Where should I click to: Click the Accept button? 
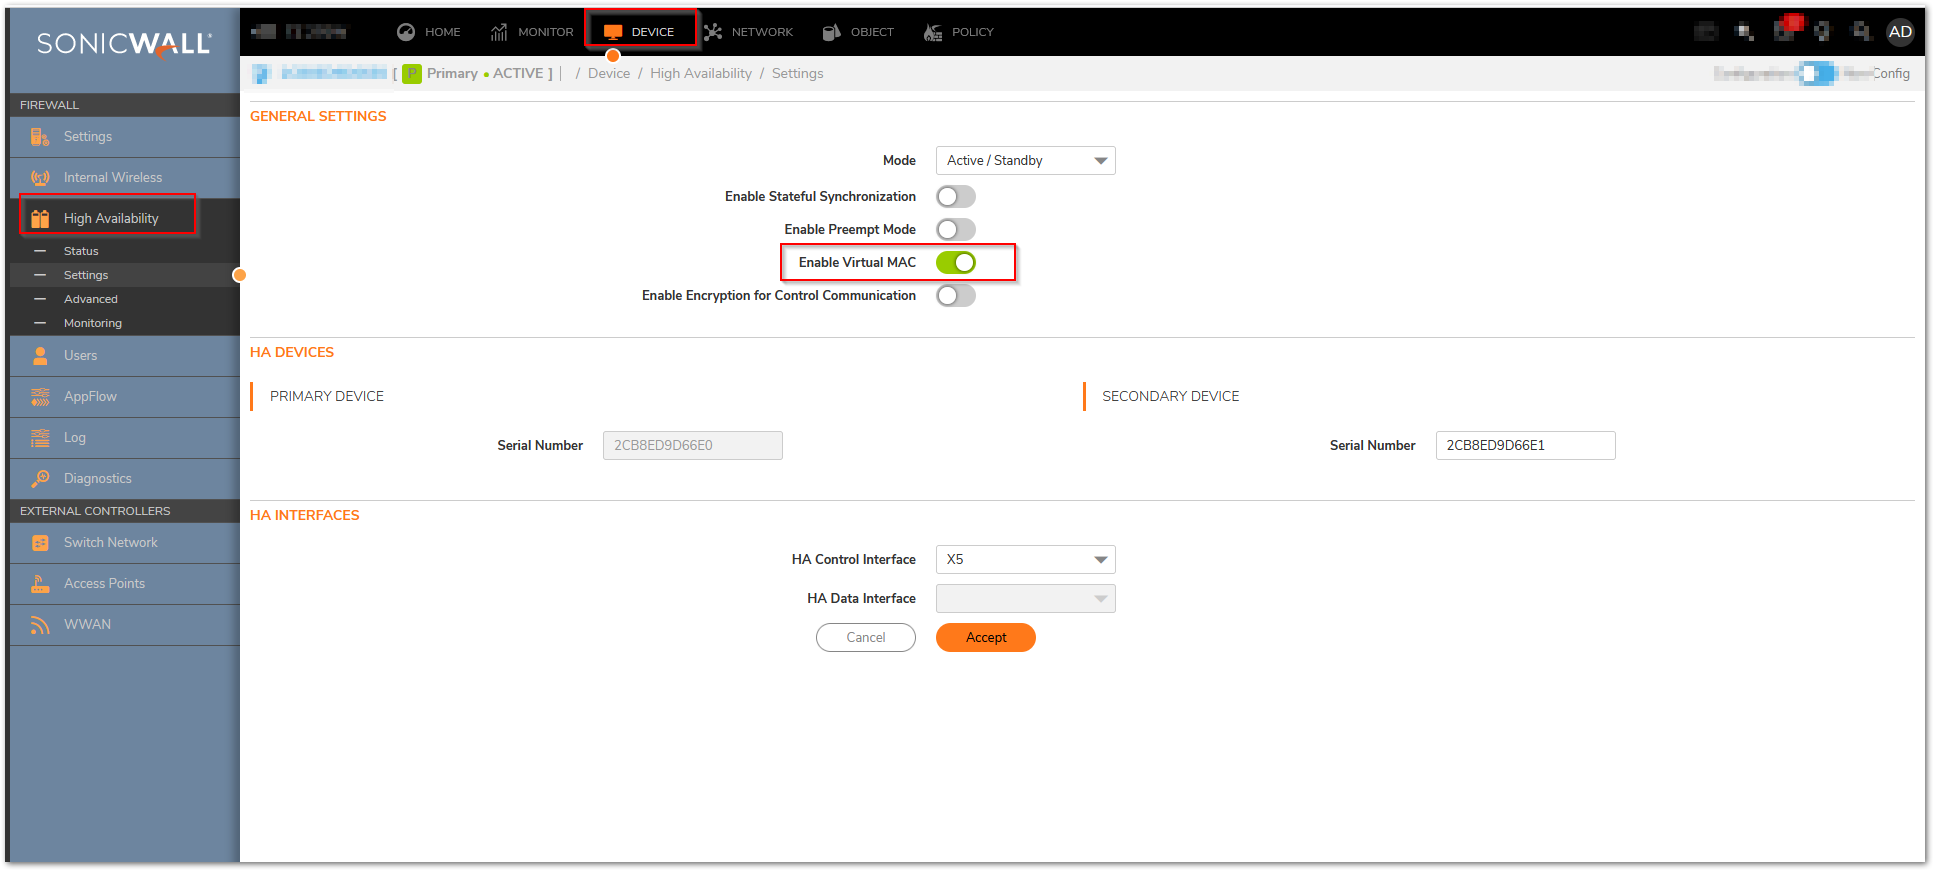click(x=986, y=638)
